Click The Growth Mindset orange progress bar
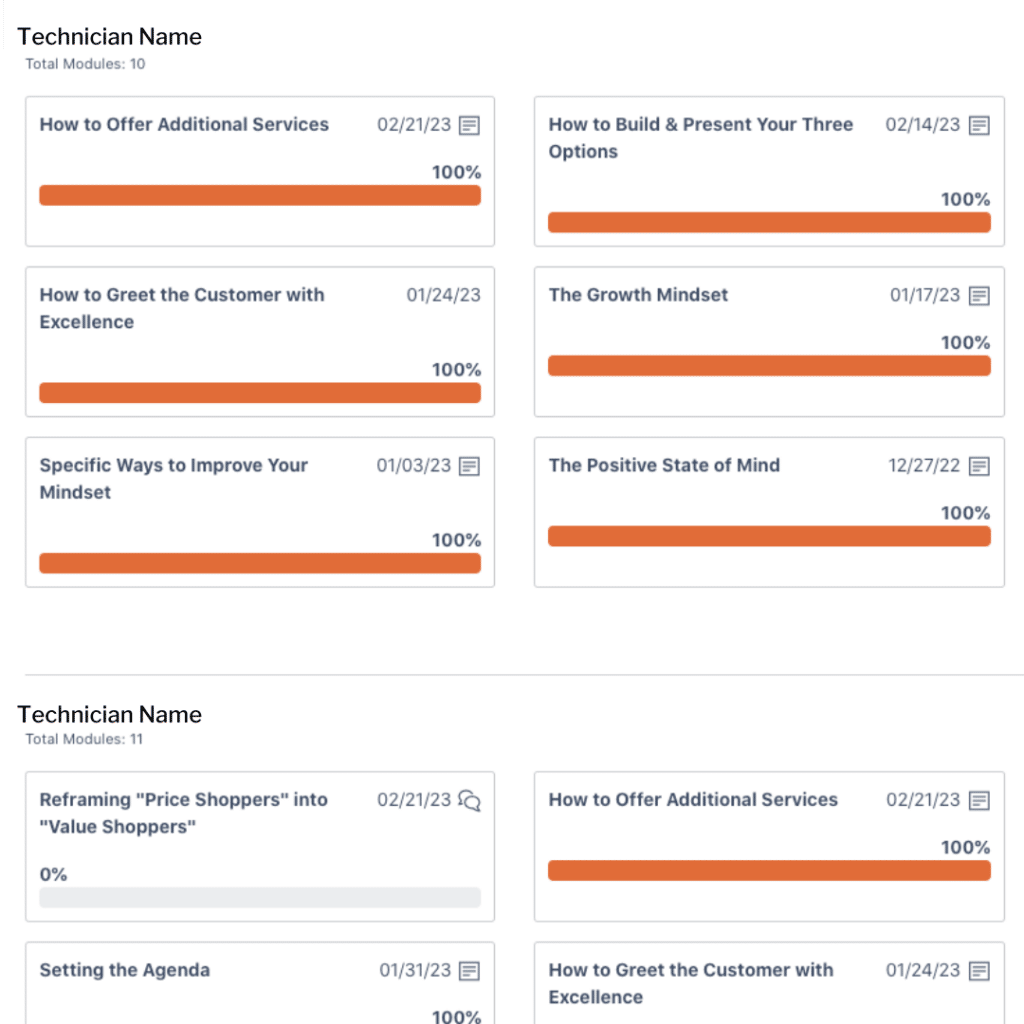 click(x=769, y=366)
